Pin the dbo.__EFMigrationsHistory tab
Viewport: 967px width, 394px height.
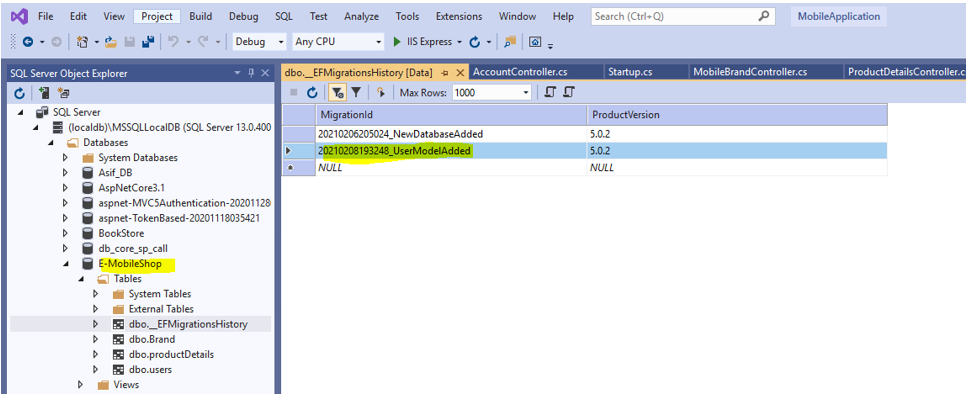pos(444,73)
